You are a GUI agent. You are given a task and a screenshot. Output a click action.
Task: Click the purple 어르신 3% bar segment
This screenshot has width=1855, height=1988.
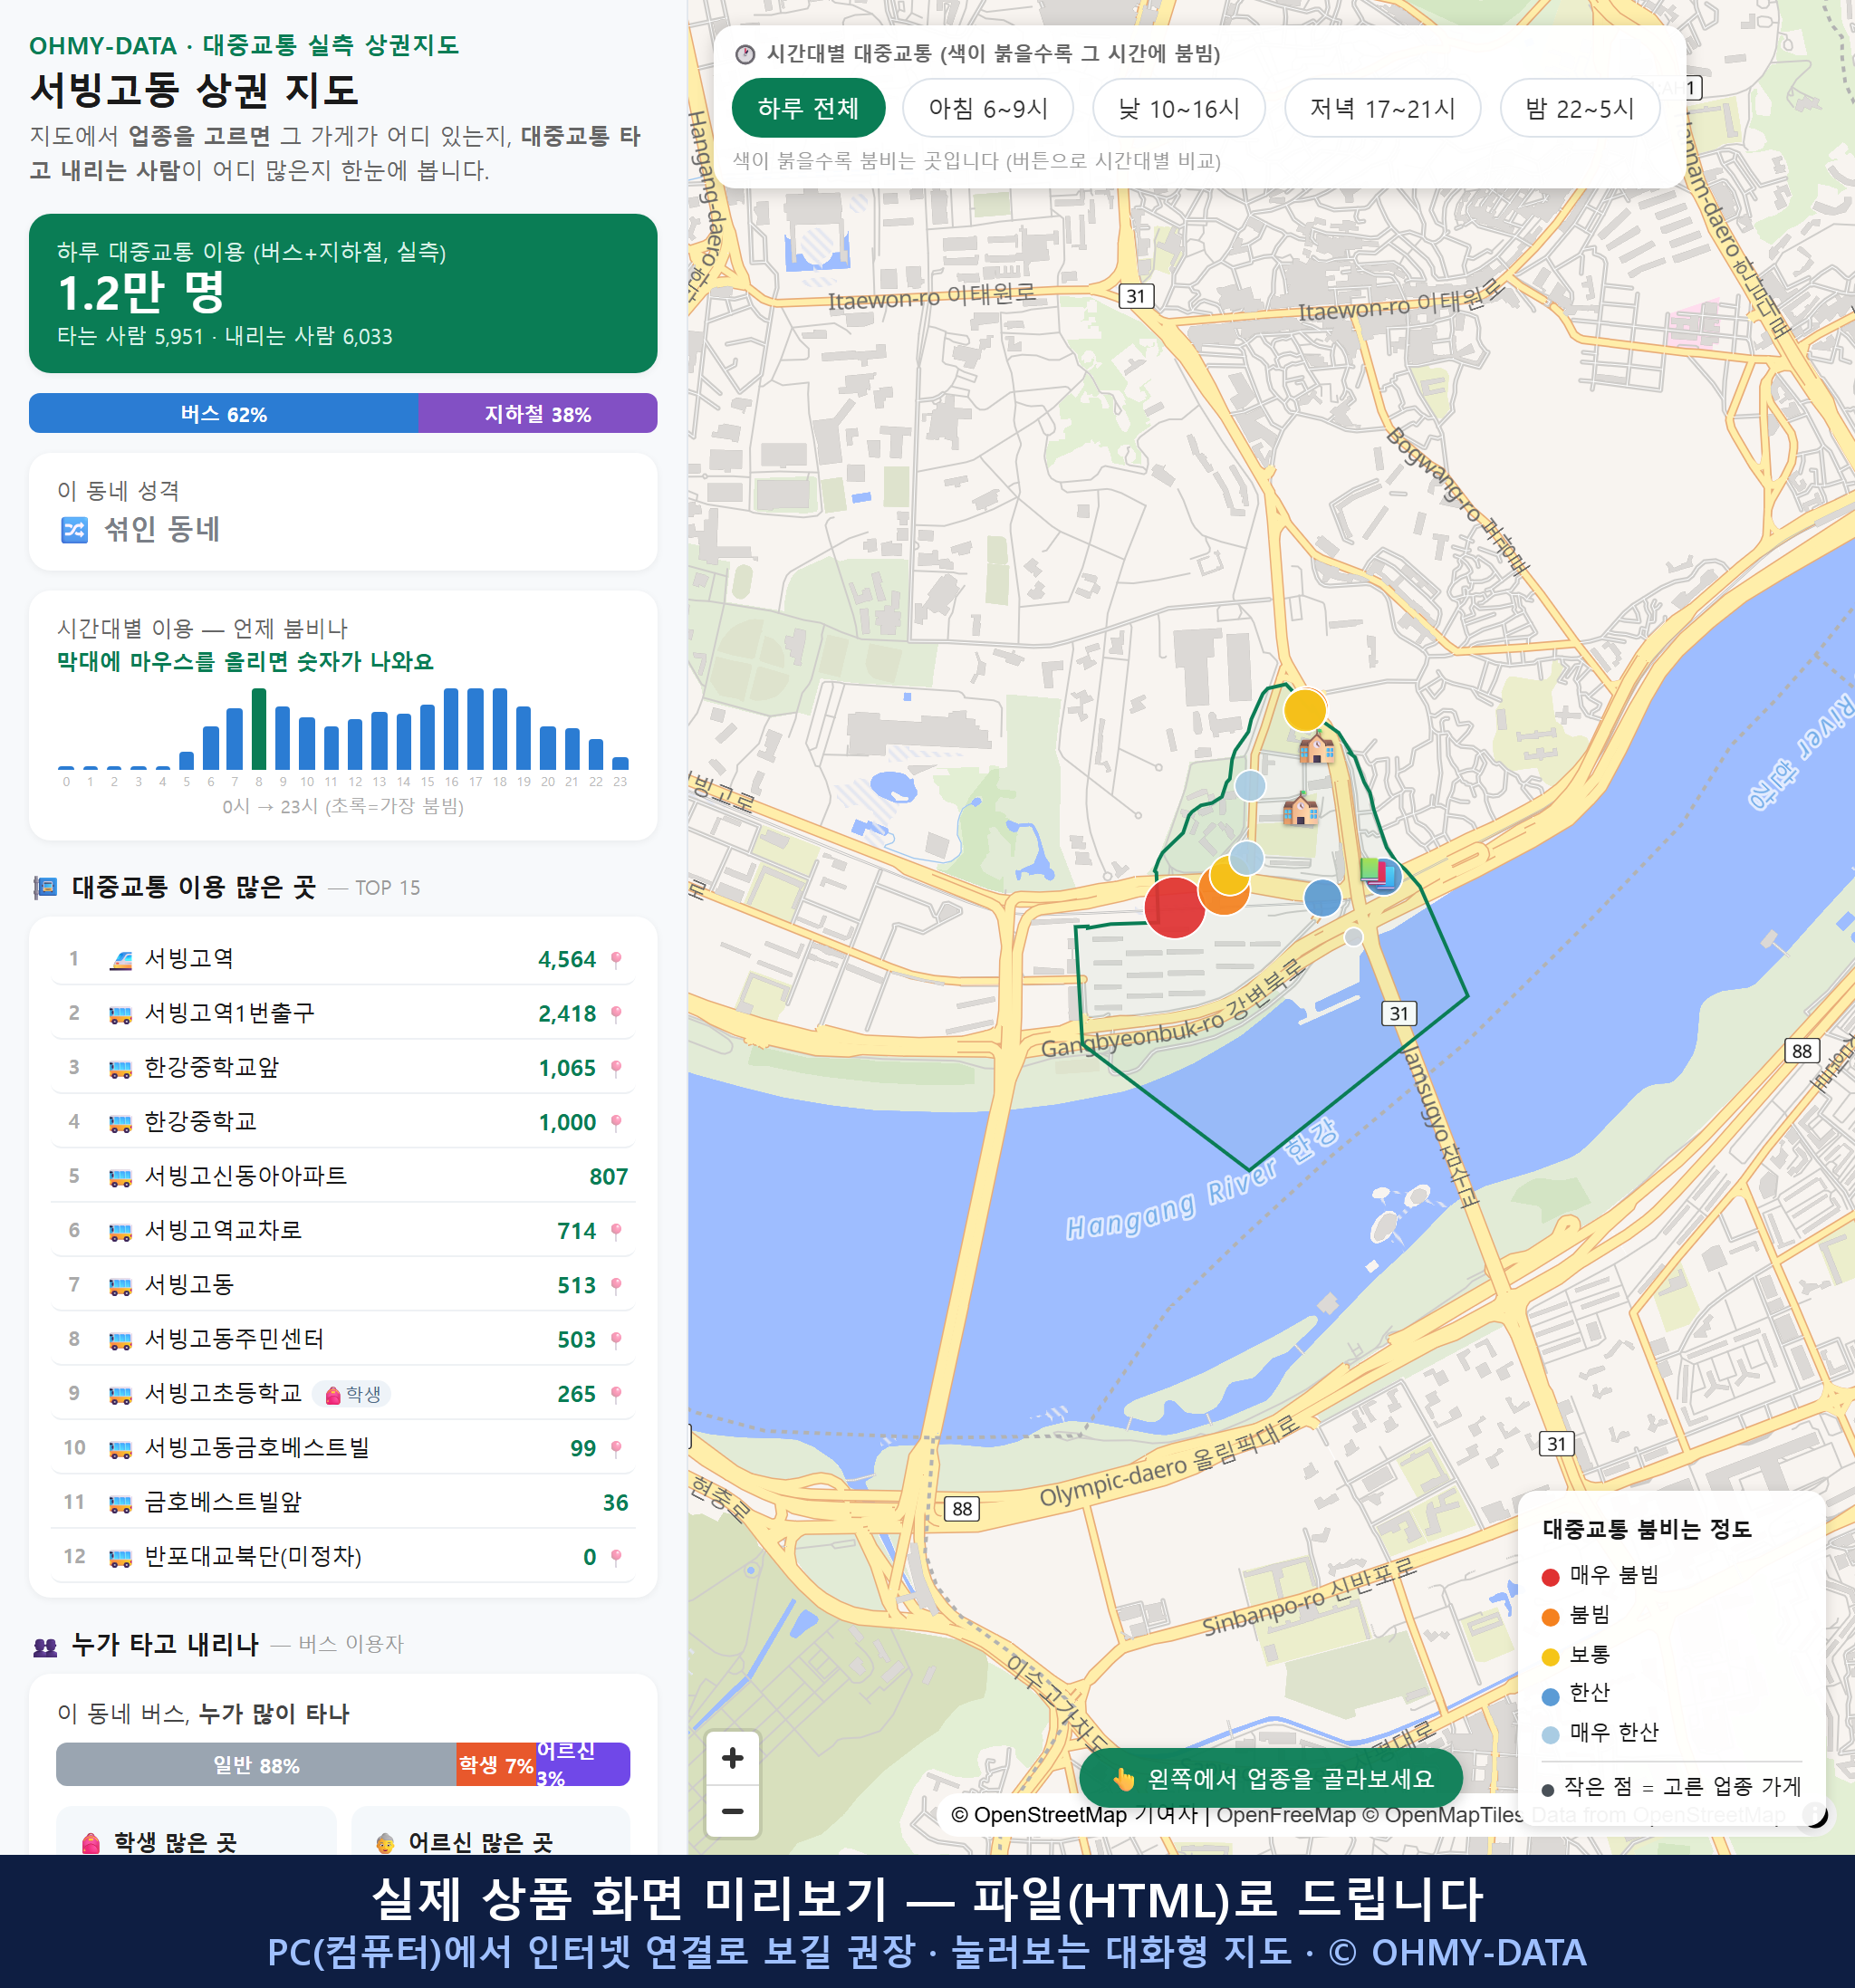point(583,1765)
